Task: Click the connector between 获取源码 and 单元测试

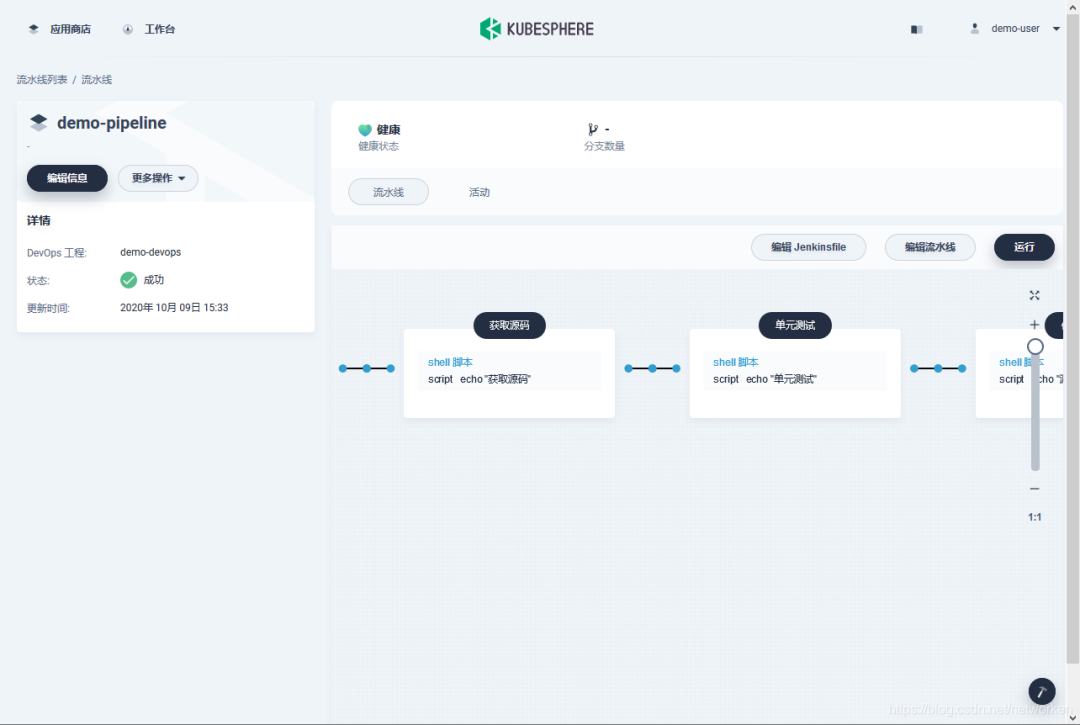Action: click(x=652, y=368)
